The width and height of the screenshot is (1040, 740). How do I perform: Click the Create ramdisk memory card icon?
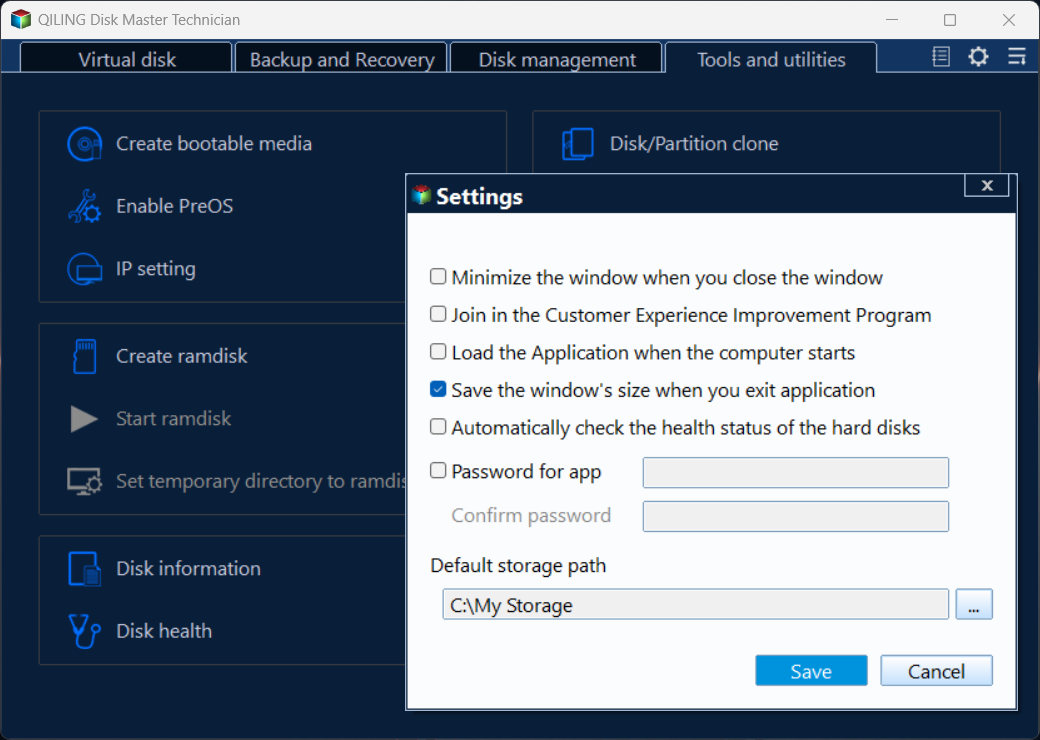pyautogui.click(x=84, y=356)
